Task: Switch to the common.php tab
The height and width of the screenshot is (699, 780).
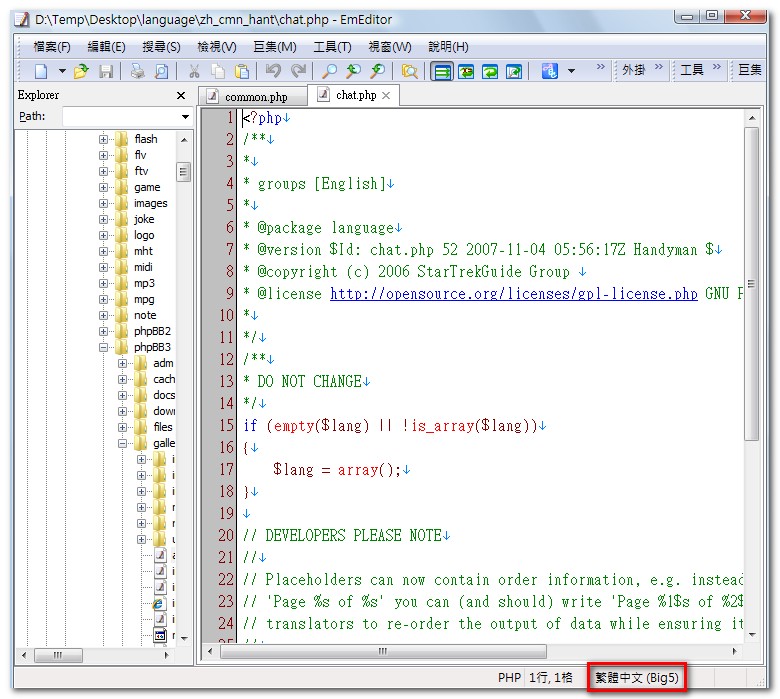Action: click(253, 97)
